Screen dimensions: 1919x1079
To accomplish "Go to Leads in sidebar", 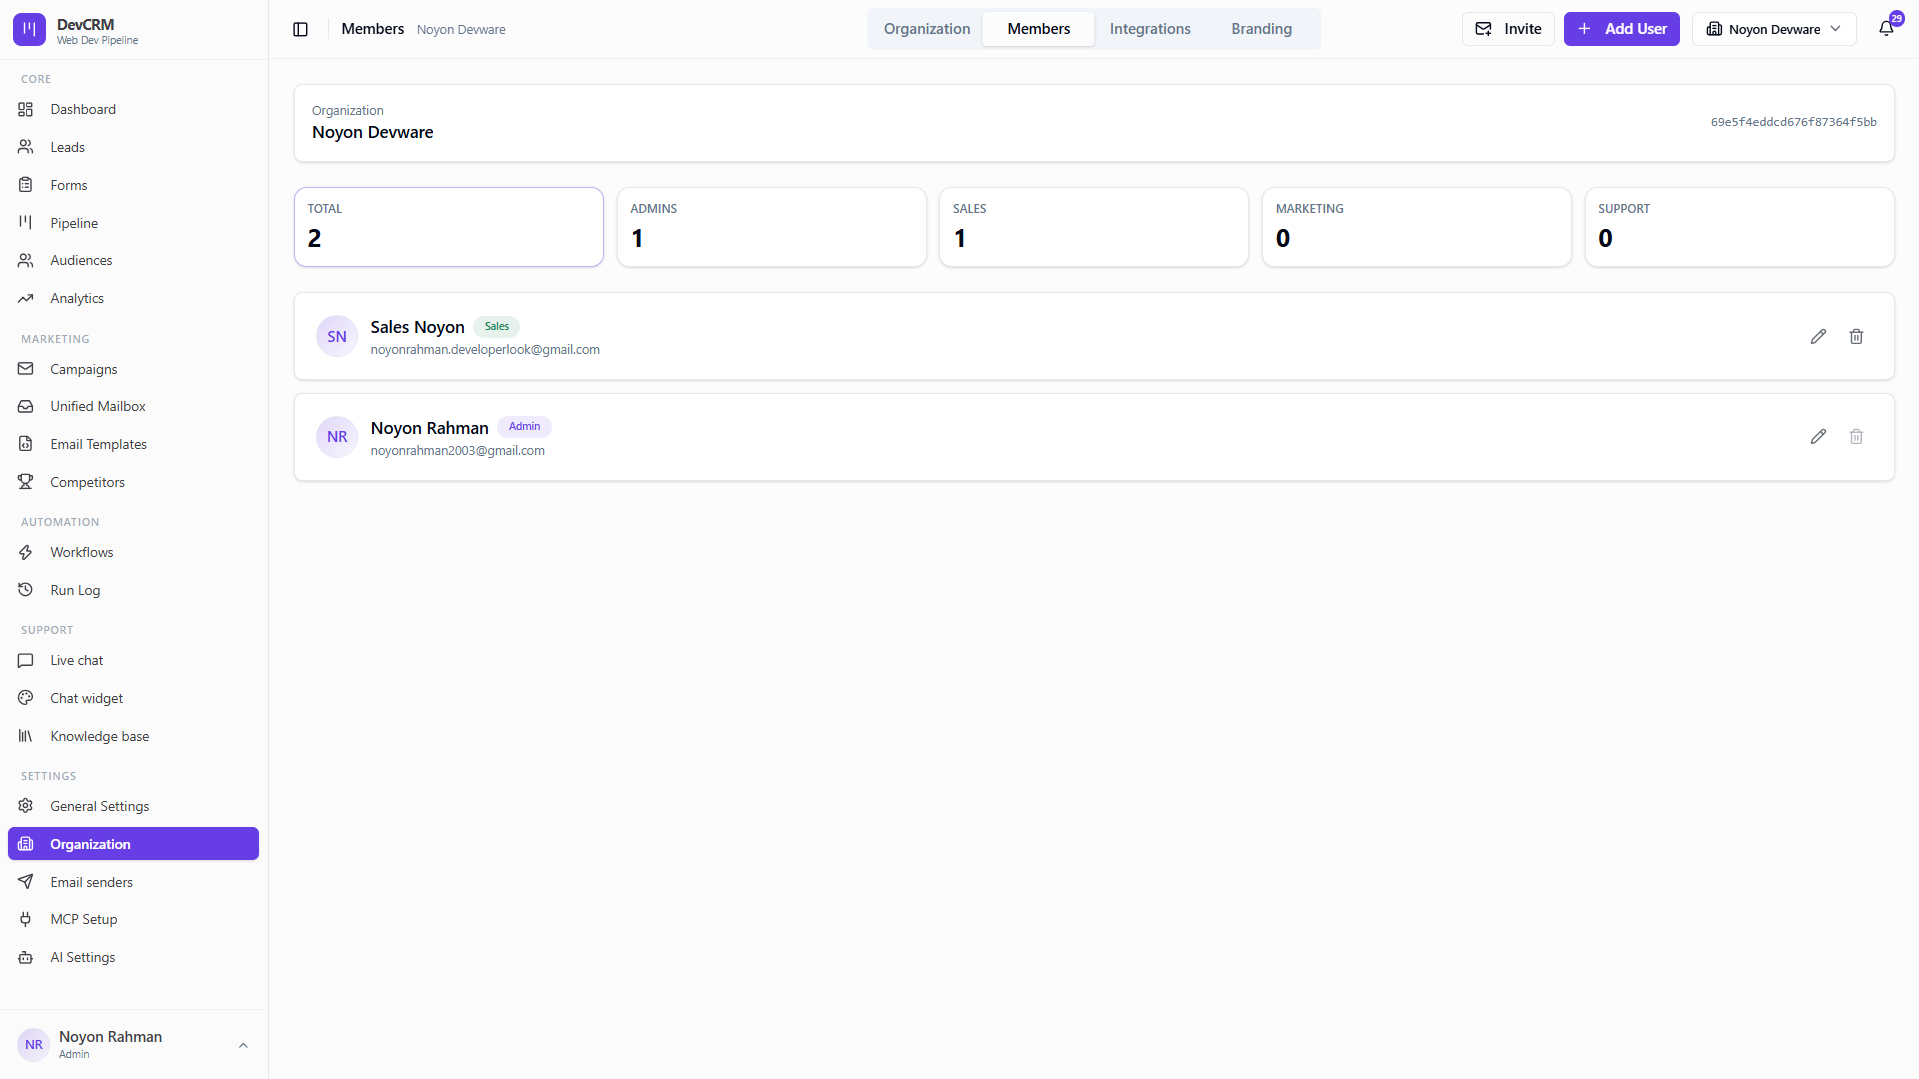I will coord(133,147).
